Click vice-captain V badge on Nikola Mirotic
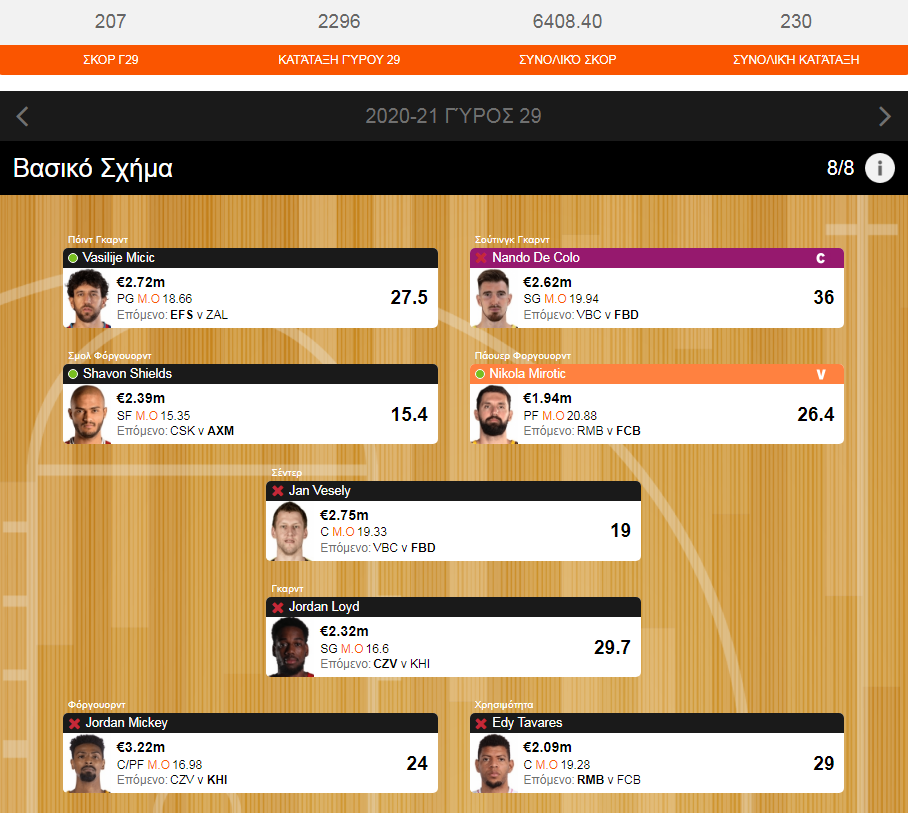Viewport: 908px width, 813px height. [x=820, y=374]
